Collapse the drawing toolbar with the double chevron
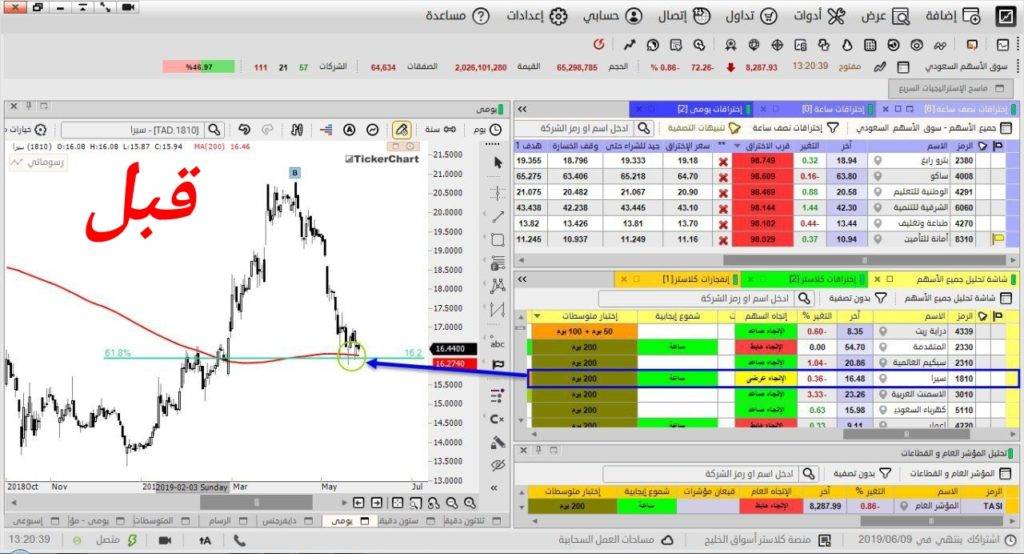Screen dimensions: 1024x554 tap(494, 487)
